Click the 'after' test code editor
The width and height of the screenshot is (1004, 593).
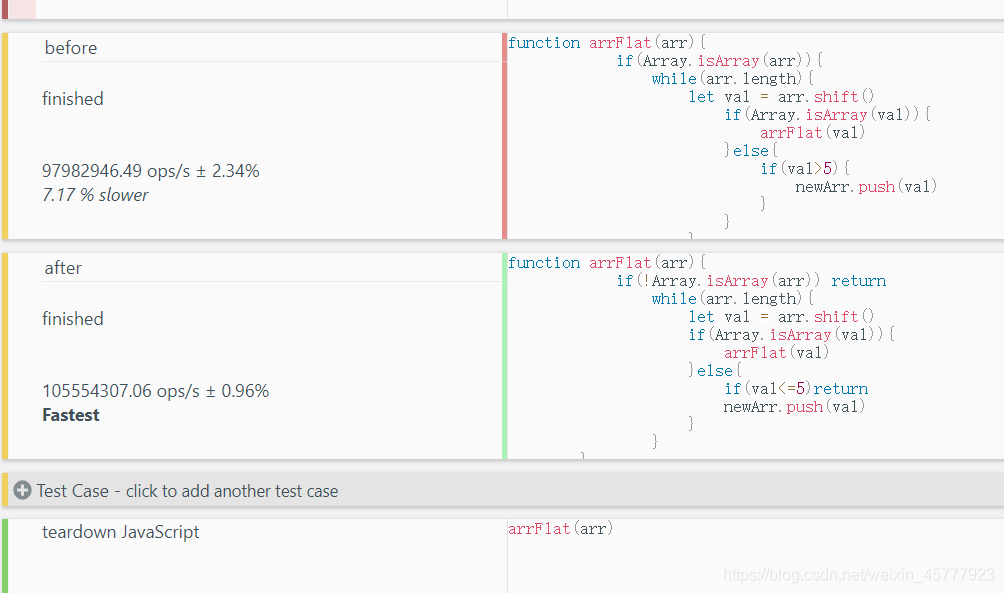[756, 356]
